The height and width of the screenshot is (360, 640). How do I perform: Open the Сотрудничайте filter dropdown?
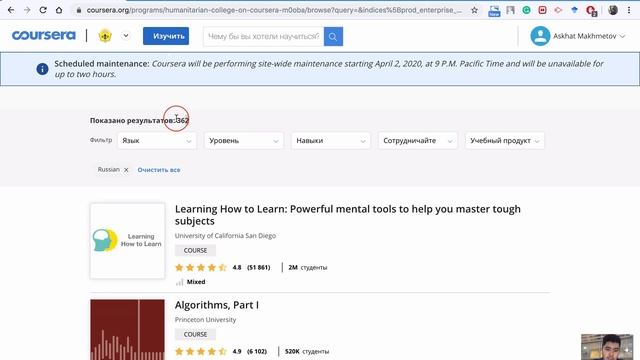[418, 140]
